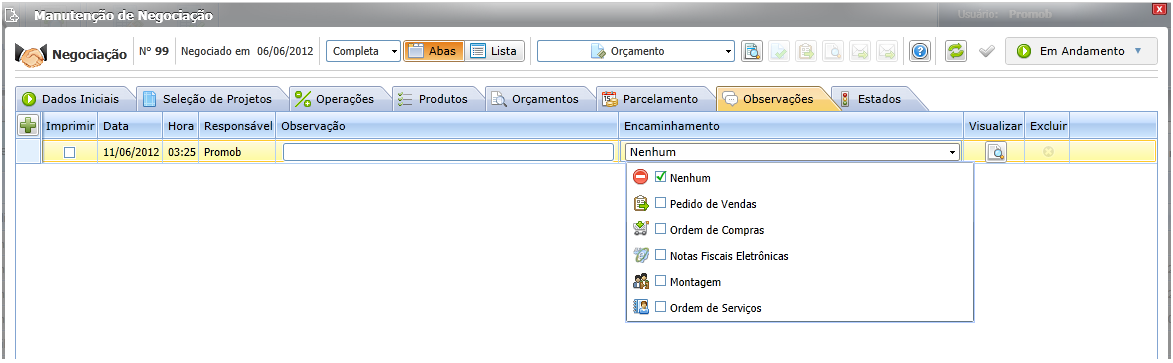Image resolution: width=1173 pixels, height=363 pixels.
Task: Check the Montagem checkbox
Action: (x=661, y=281)
